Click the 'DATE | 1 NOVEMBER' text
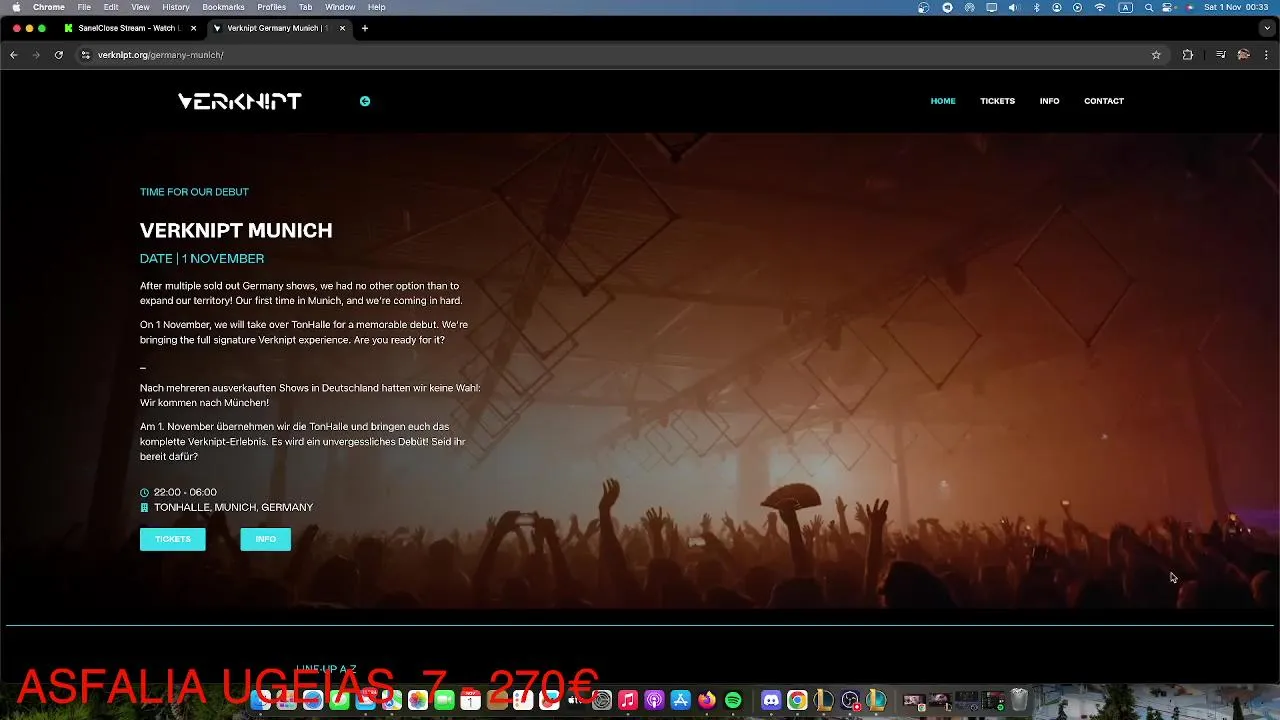 pyautogui.click(x=202, y=258)
